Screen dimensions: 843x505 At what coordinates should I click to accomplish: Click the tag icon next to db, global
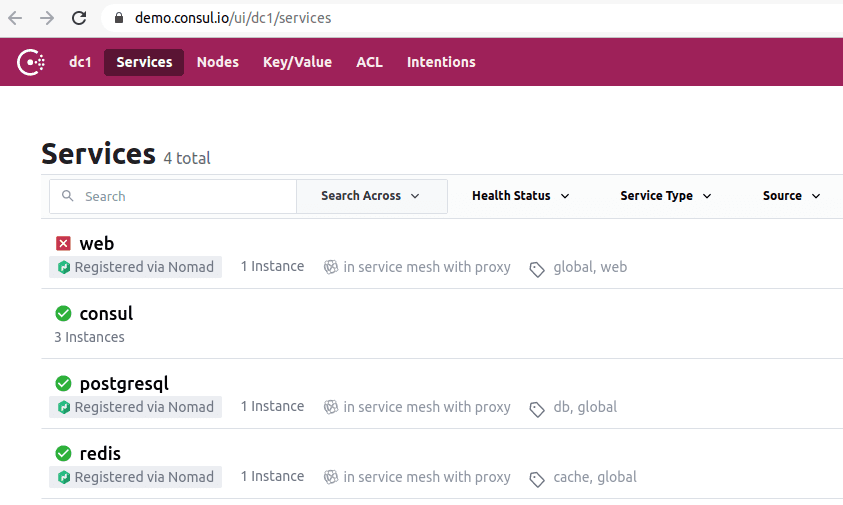[537, 409]
